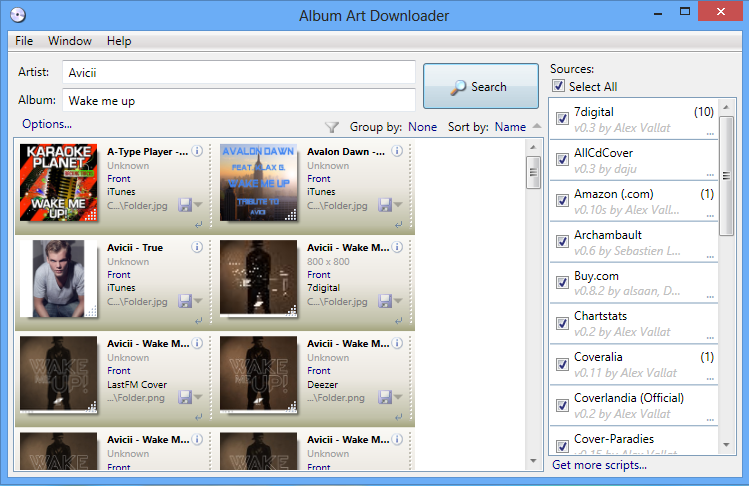Show info for the LastFM Cover result
The image size is (749, 486).
pos(197,343)
